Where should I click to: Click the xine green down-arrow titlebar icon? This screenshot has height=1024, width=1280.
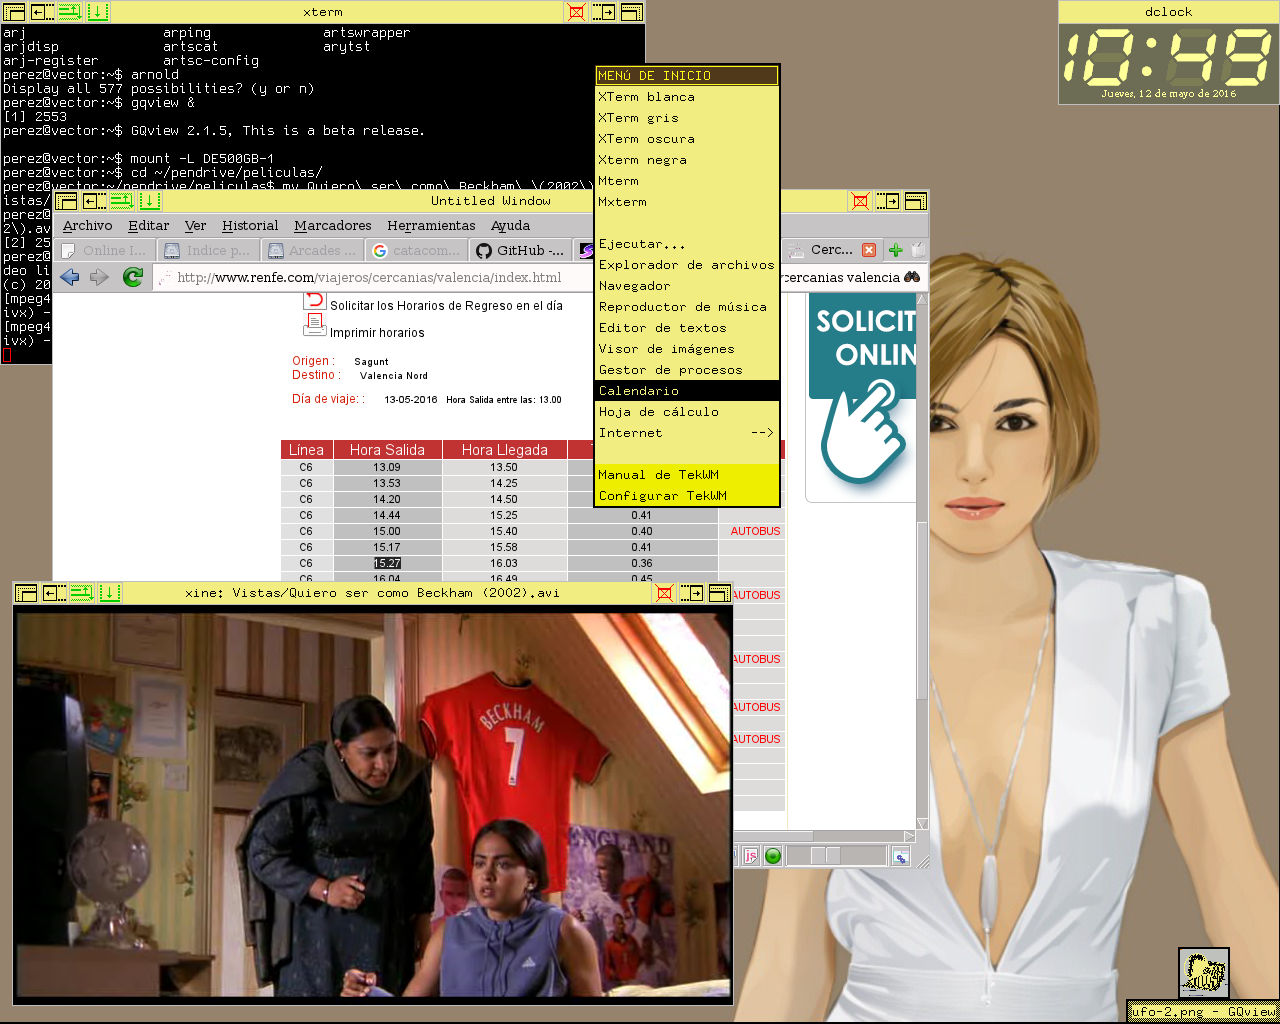click(110, 593)
